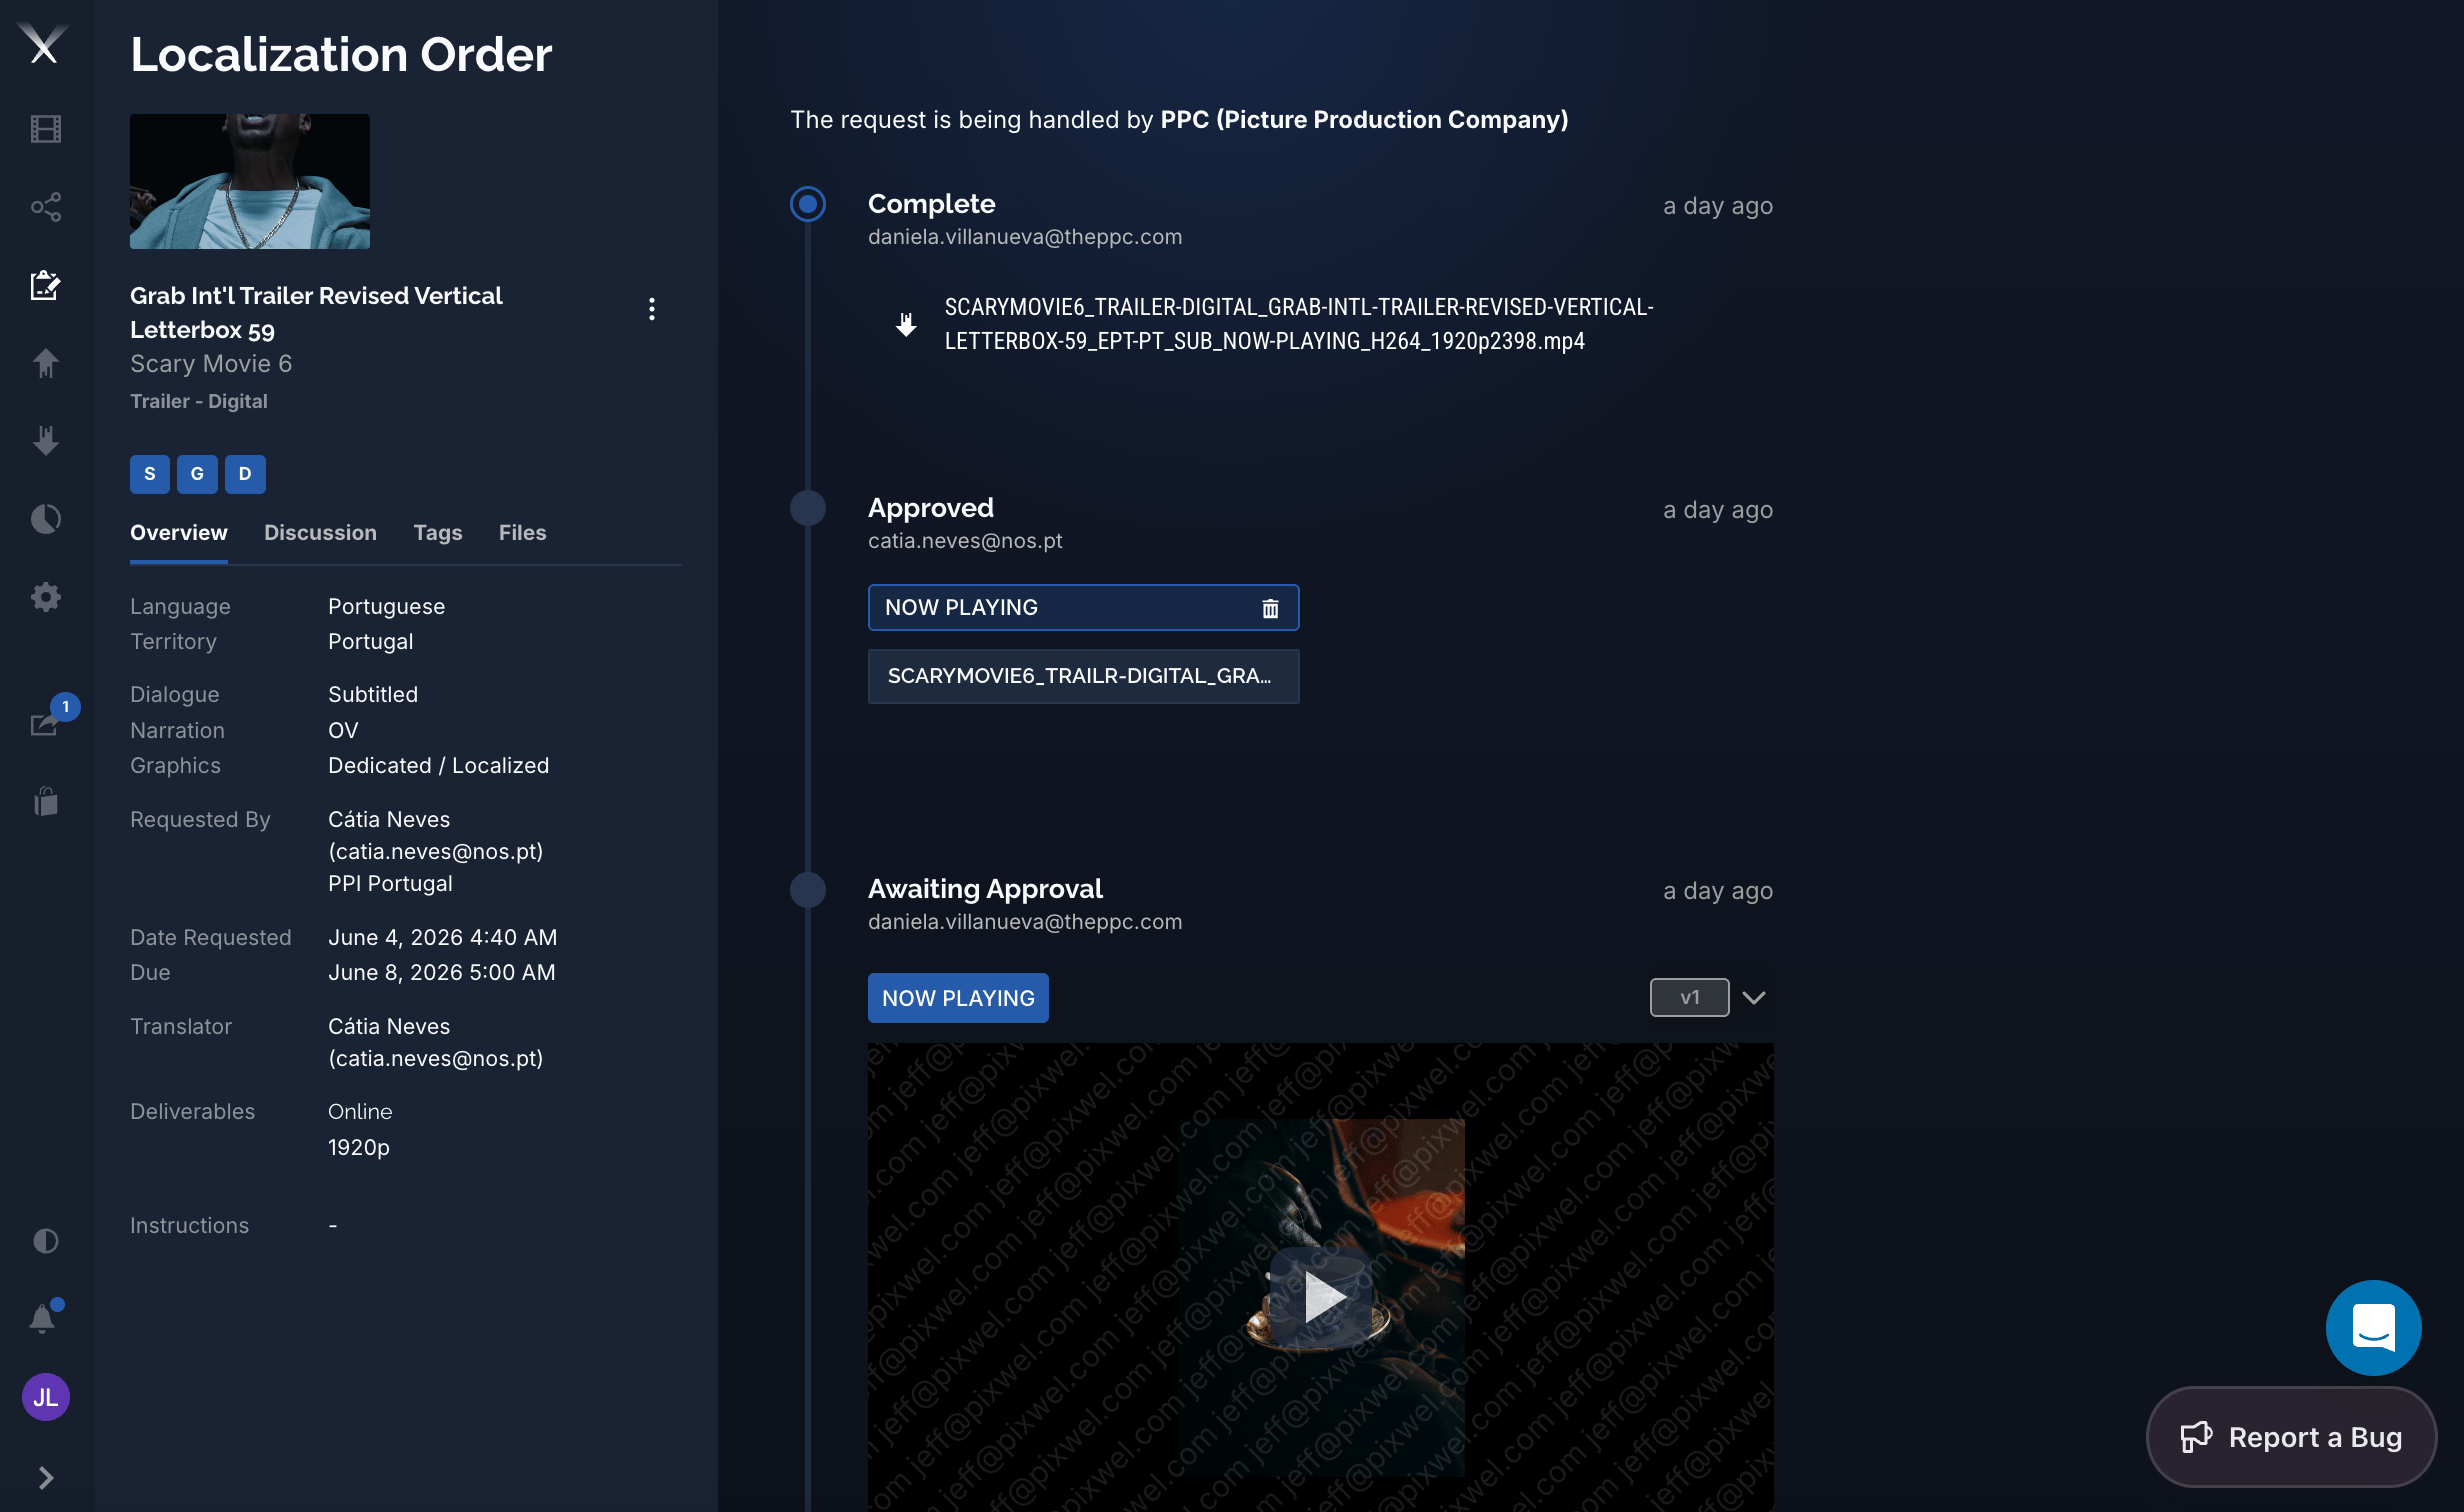Click the OV narration value
The height and width of the screenshot is (1512, 2464).
(x=342, y=731)
